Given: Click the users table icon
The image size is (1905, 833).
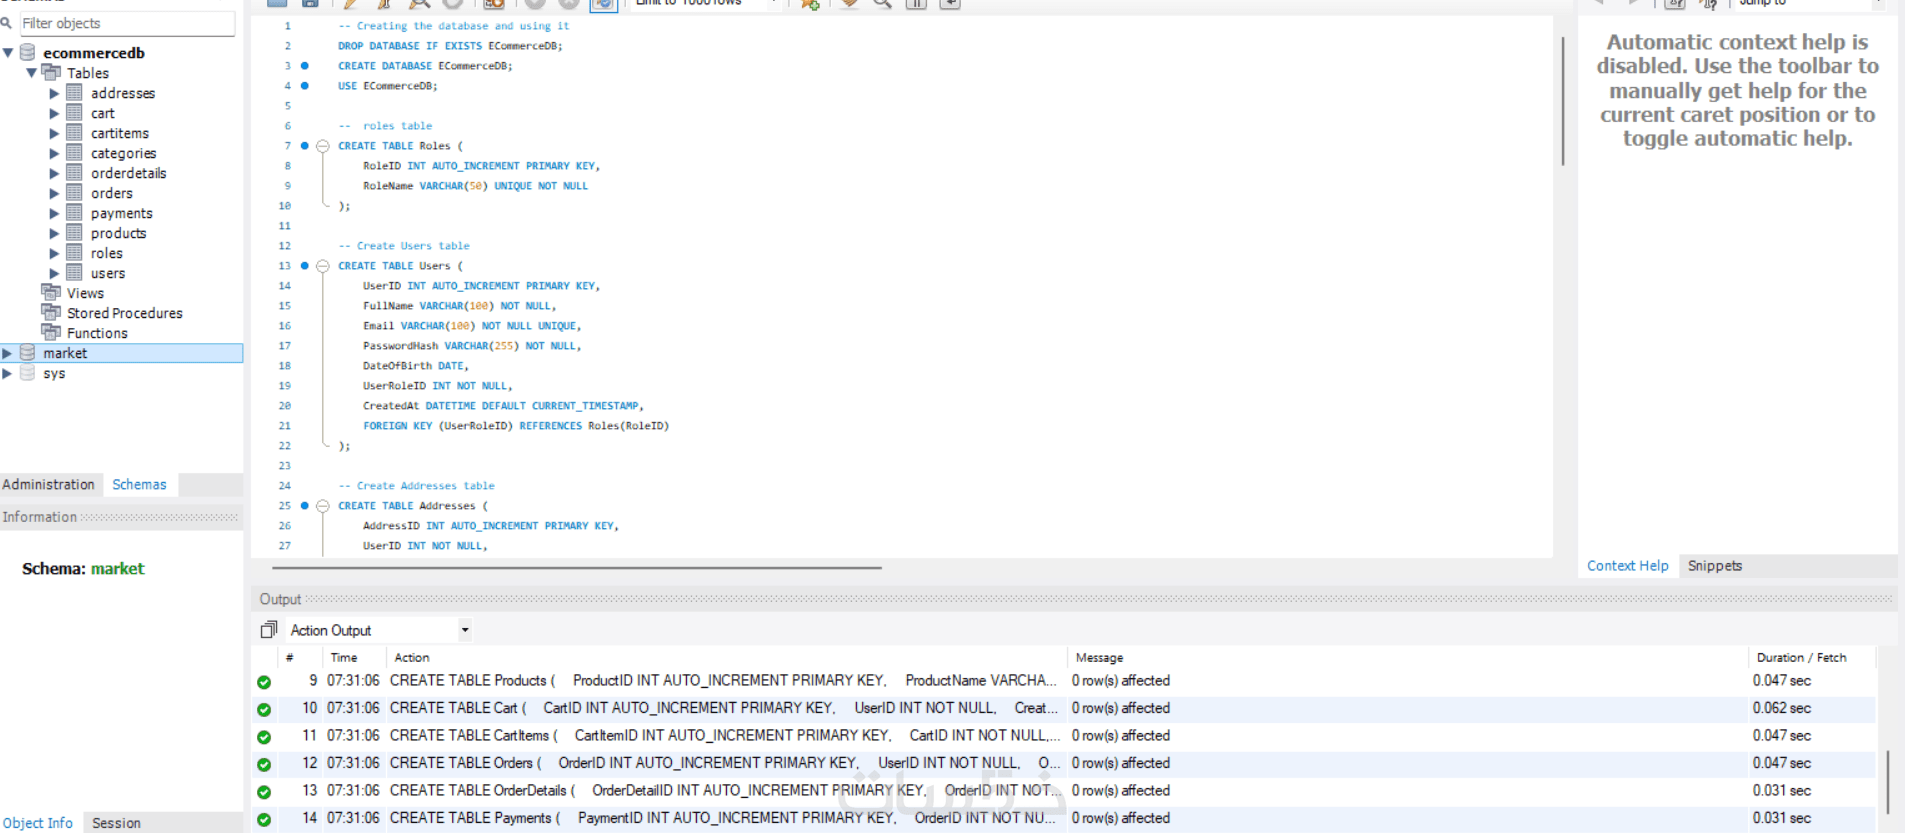Looking at the screenshot, I should point(74,272).
